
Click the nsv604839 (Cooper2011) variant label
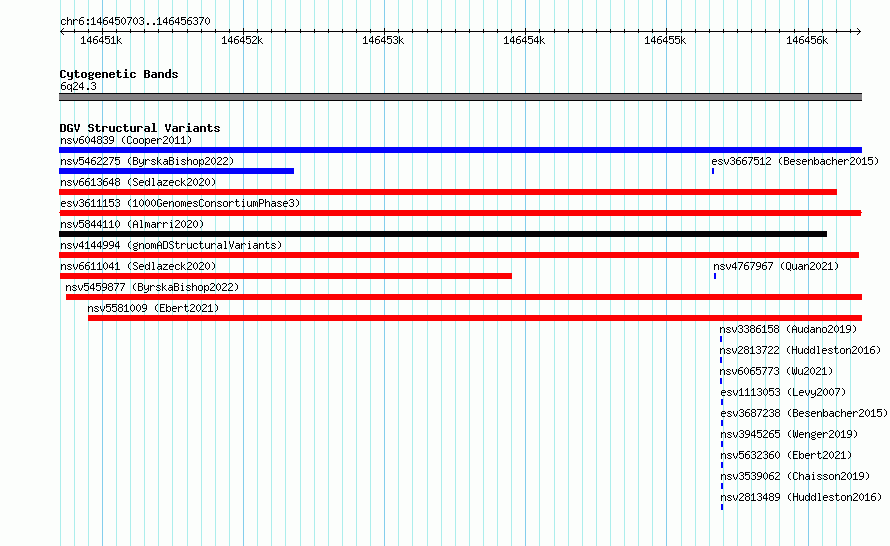point(126,140)
